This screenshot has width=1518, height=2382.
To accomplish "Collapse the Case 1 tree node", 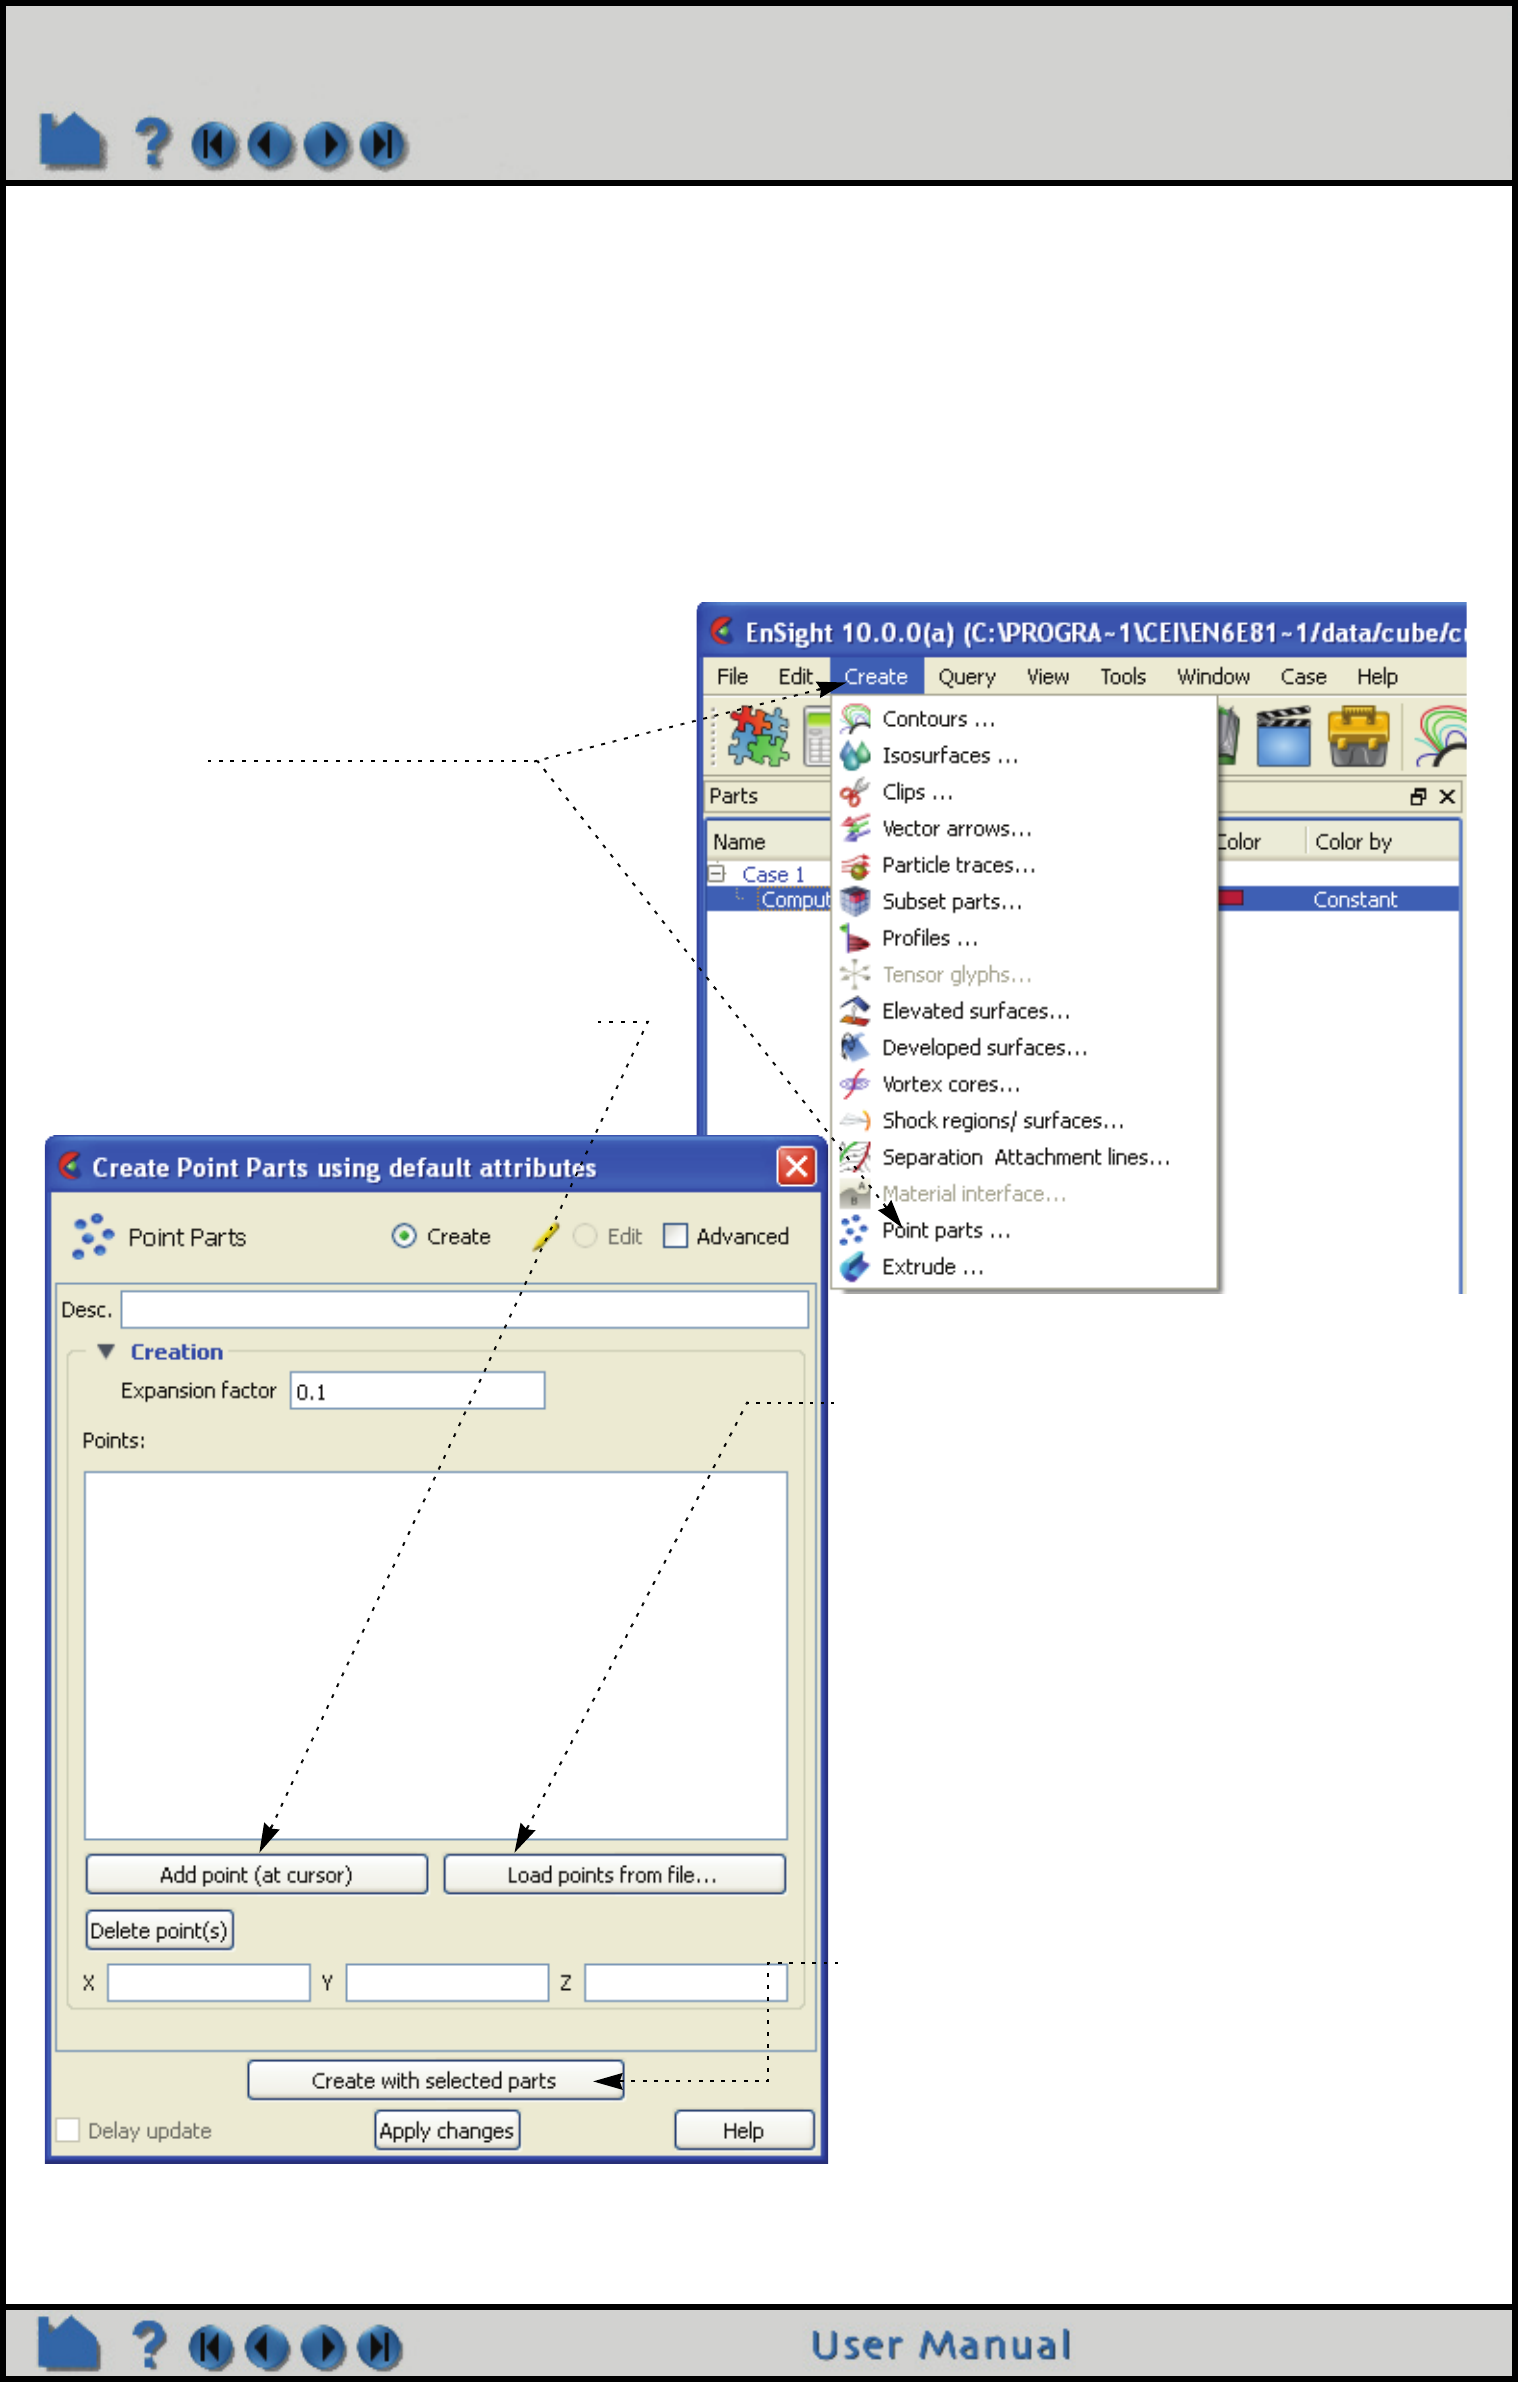I will pos(717,874).
